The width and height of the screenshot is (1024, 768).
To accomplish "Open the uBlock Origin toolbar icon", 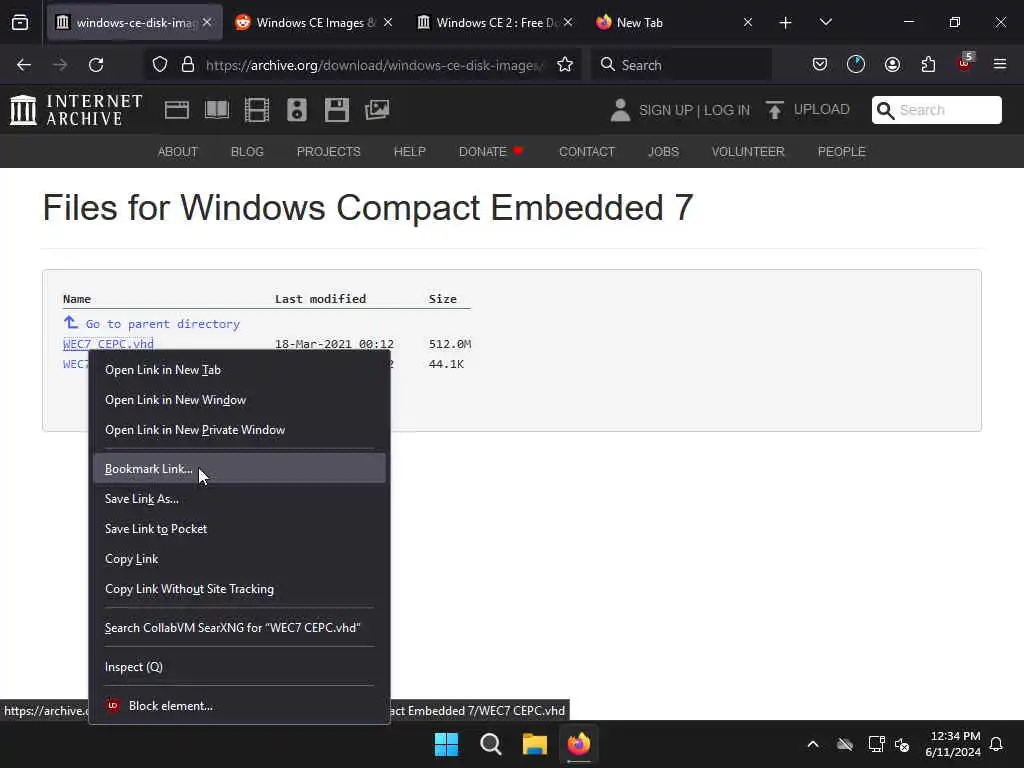I will (965, 63).
